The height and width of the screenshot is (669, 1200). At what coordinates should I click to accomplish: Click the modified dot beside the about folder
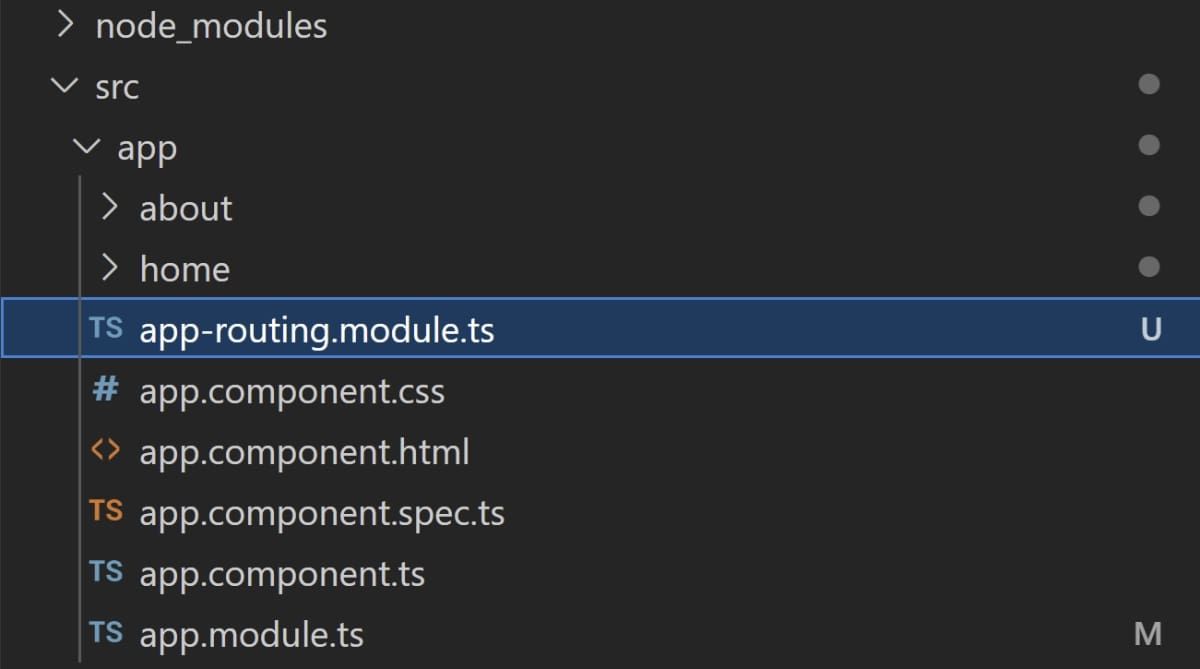click(1149, 207)
